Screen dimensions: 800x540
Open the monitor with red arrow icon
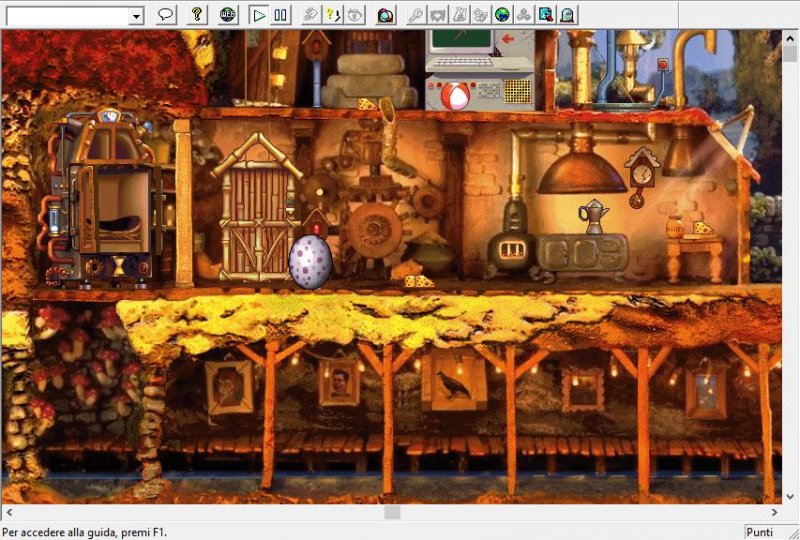pos(545,15)
